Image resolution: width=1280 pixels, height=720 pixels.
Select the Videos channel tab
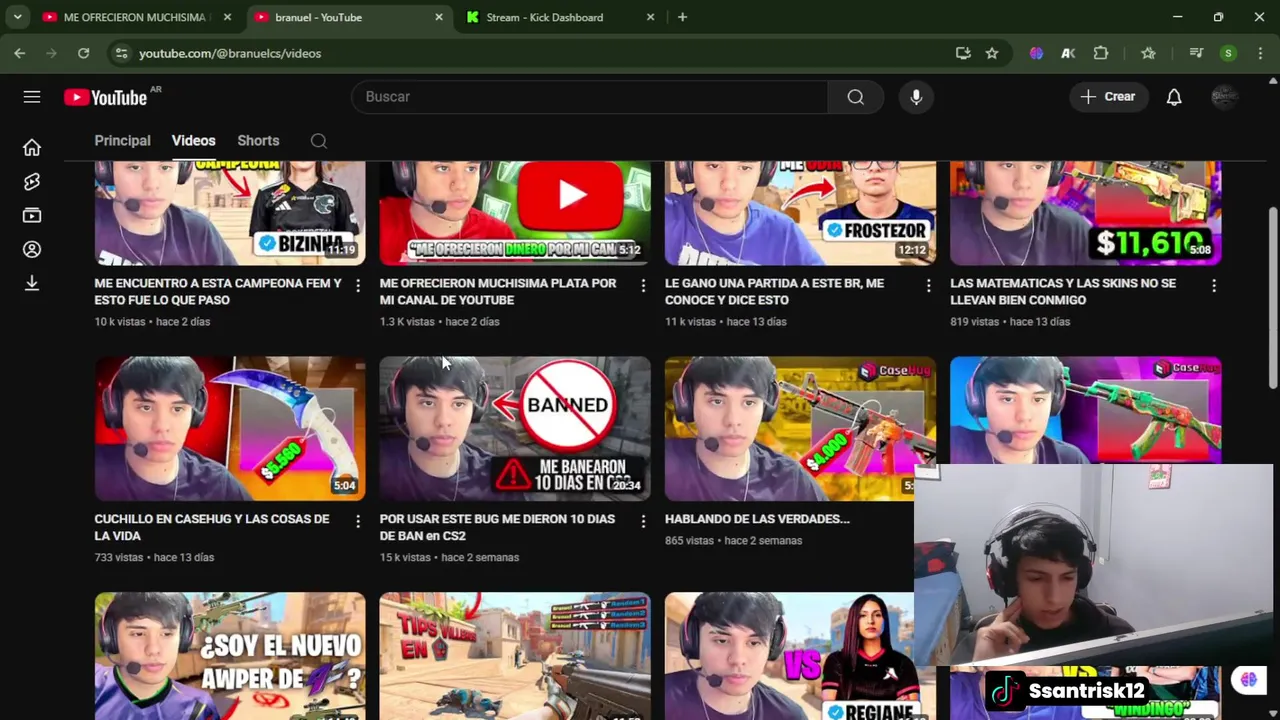click(x=193, y=141)
